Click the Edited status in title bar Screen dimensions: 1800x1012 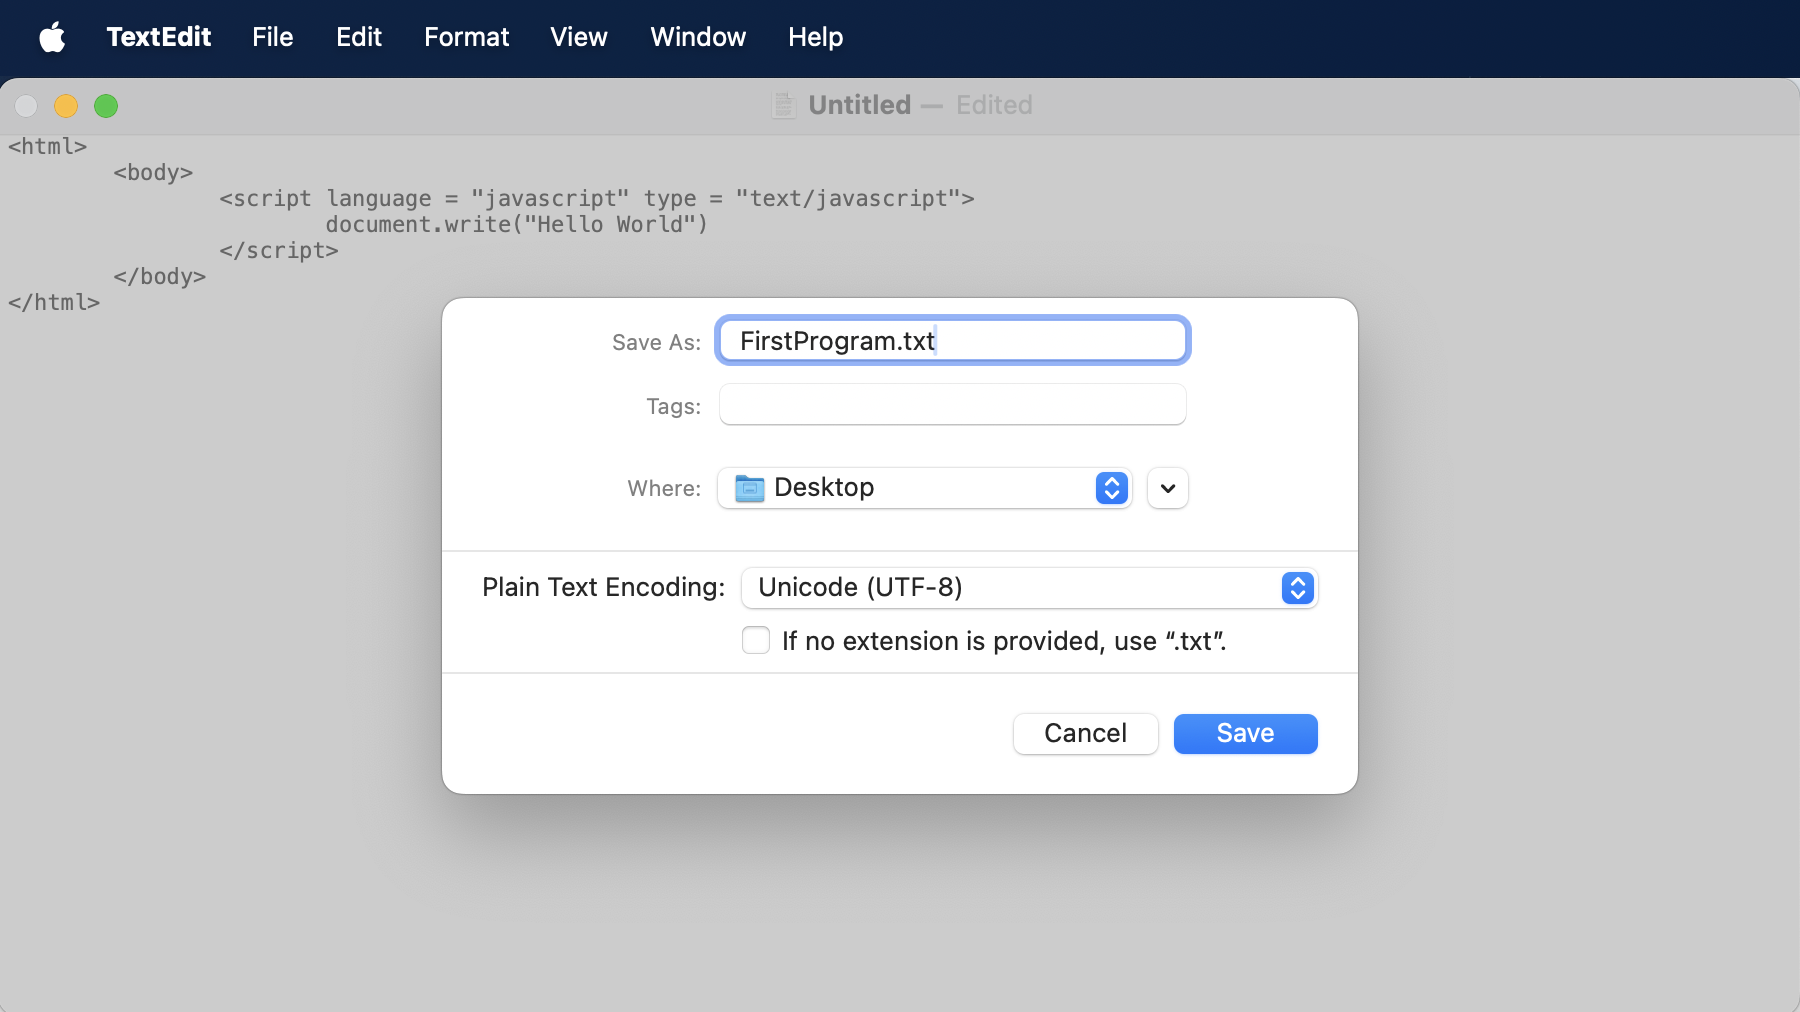(994, 105)
